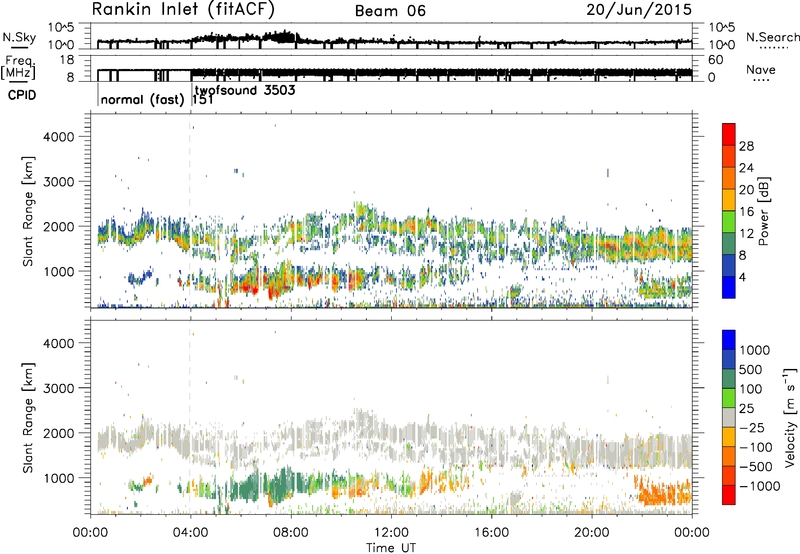The width and height of the screenshot is (800, 554).
Task: Click the 'Beam 06' label
Action: pyautogui.click(x=390, y=11)
